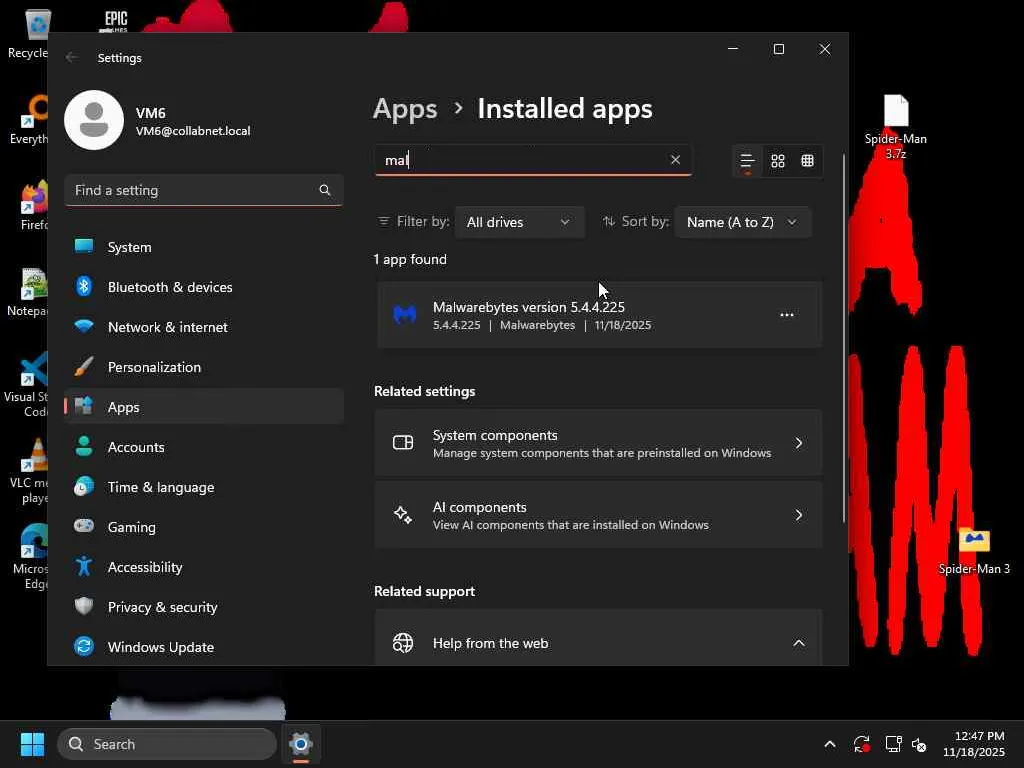1024x768 pixels.
Task: Select the Microsoft Edge desktop shortcut
Action: [x=30, y=557]
